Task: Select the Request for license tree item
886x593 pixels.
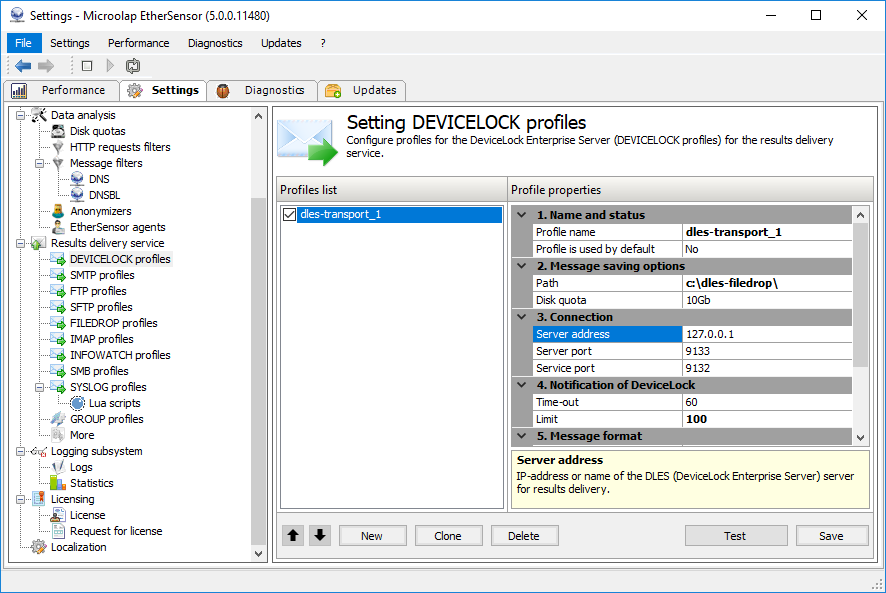Action: [x=116, y=531]
